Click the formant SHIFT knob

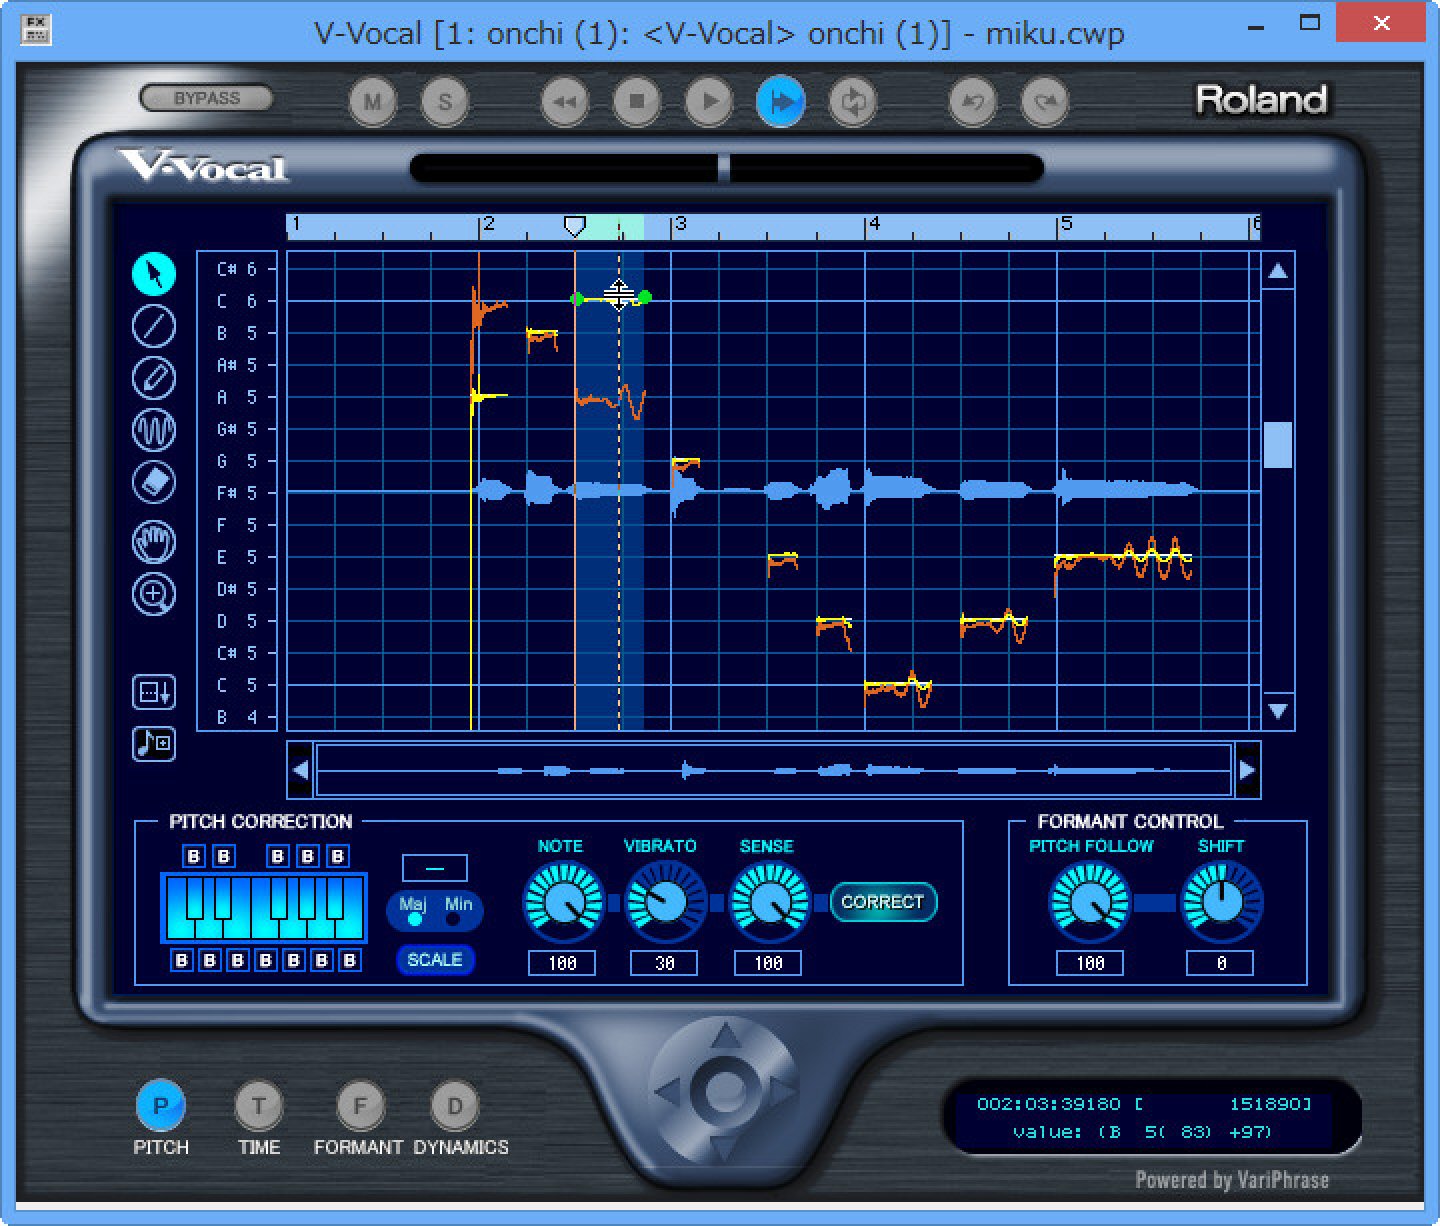click(x=1221, y=903)
